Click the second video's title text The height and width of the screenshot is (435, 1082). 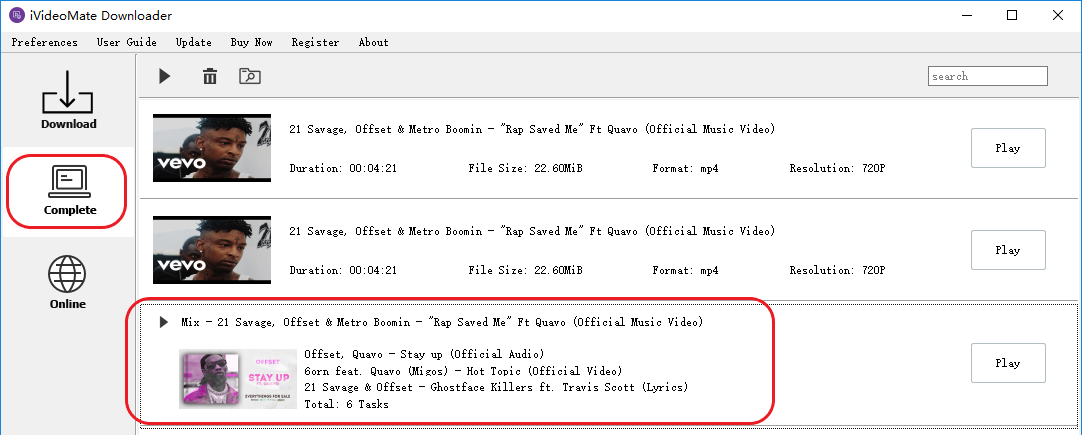pos(532,231)
